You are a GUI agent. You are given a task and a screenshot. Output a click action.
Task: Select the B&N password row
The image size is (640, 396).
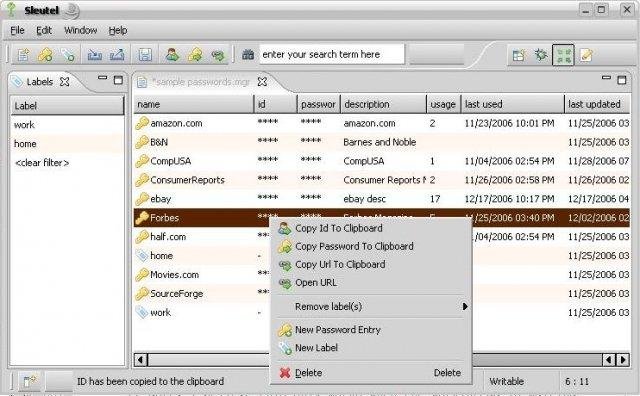click(x=382, y=142)
